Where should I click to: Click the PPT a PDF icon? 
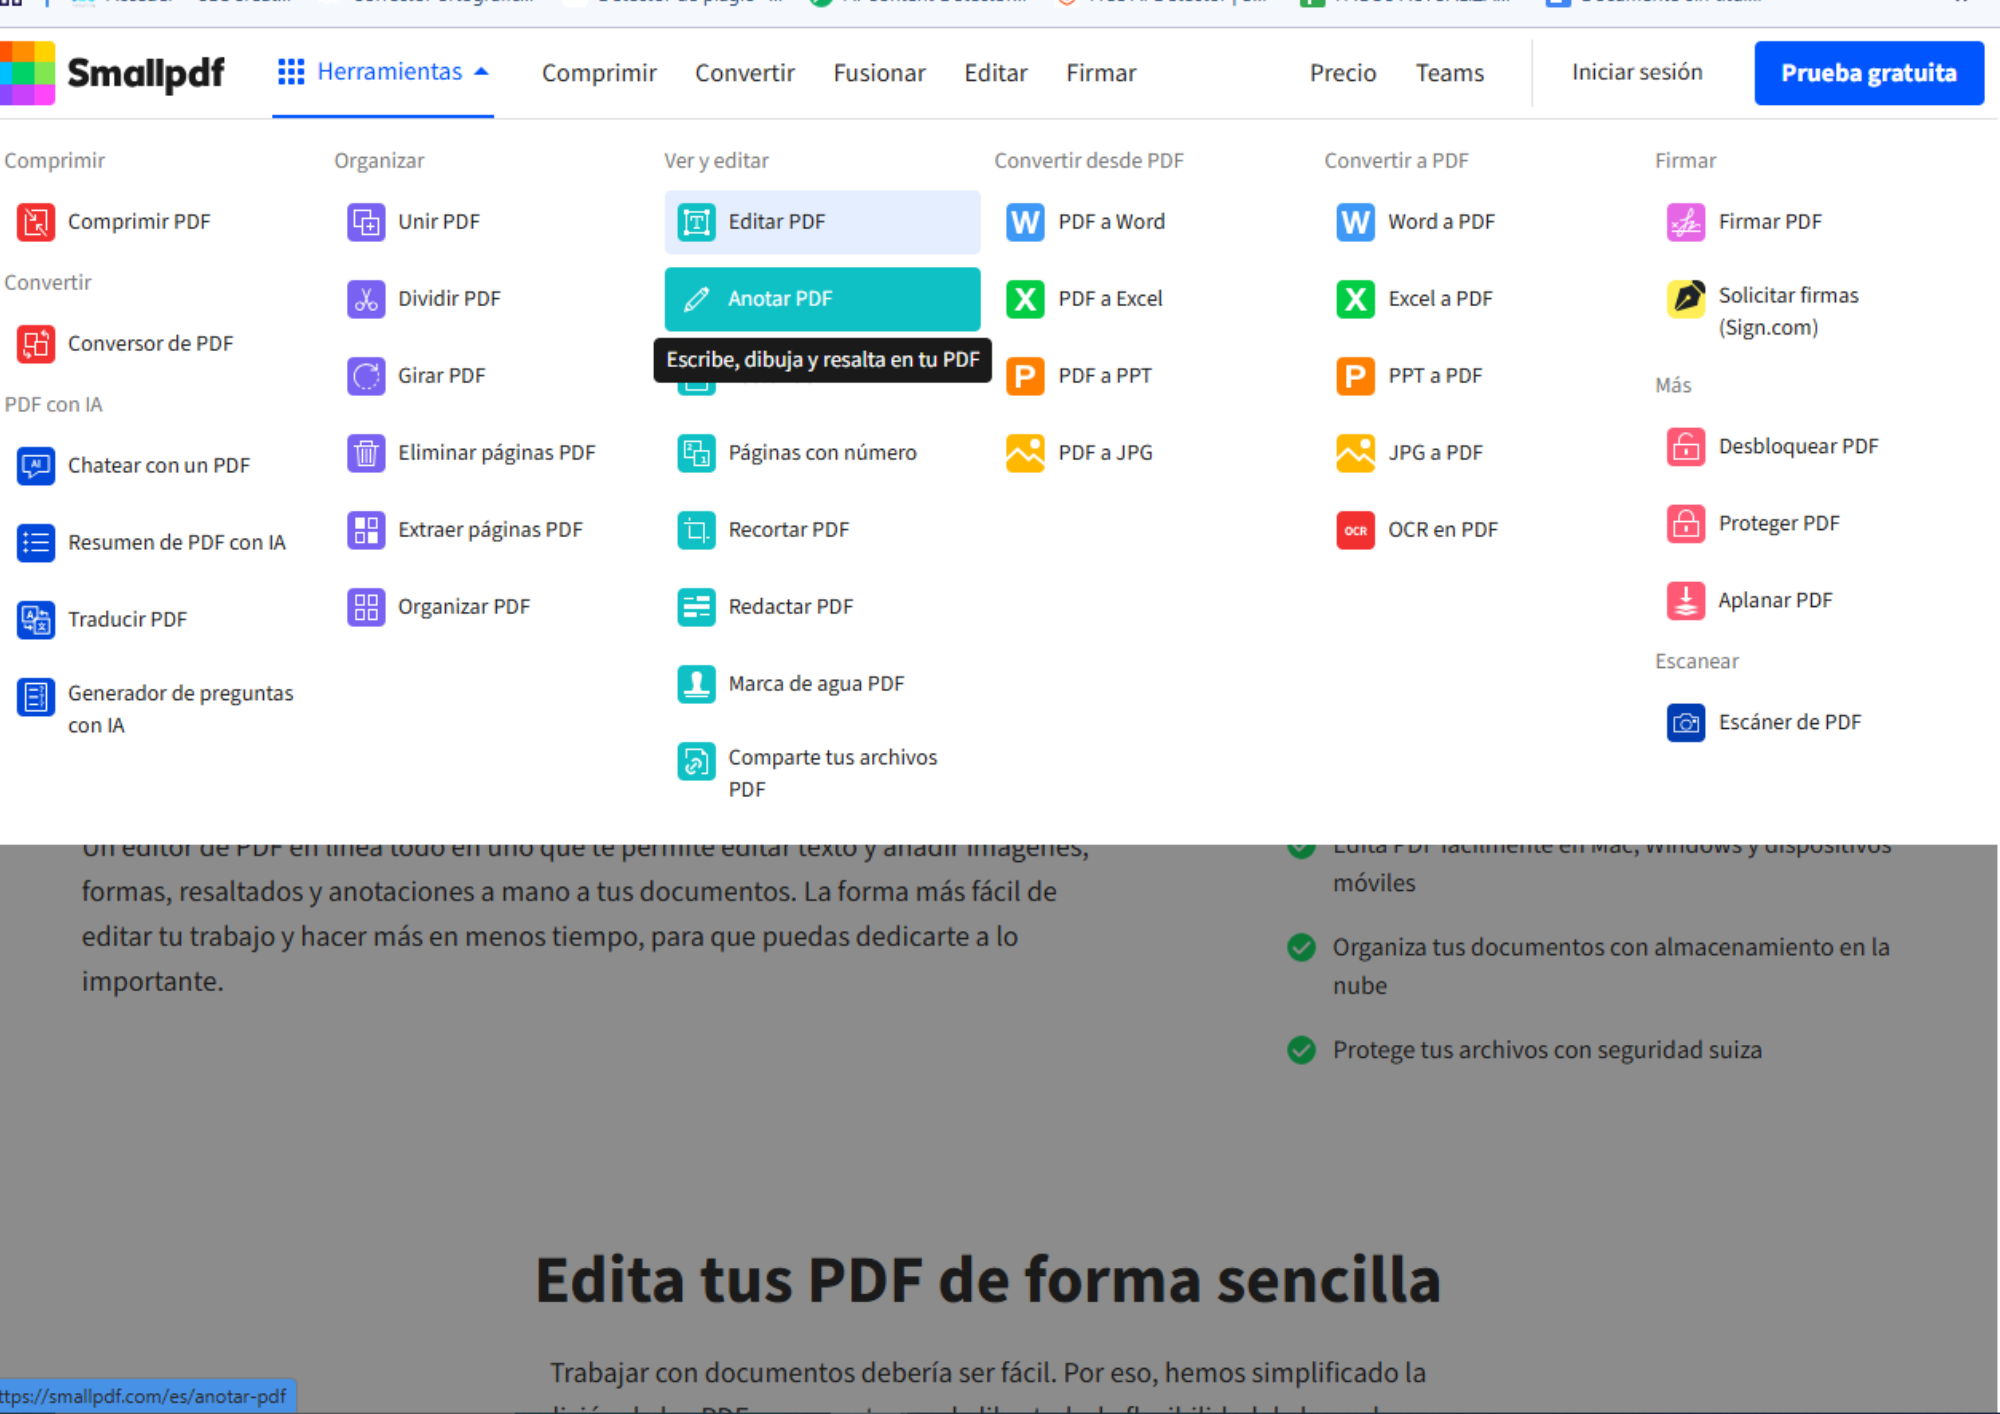click(x=1356, y=376)
